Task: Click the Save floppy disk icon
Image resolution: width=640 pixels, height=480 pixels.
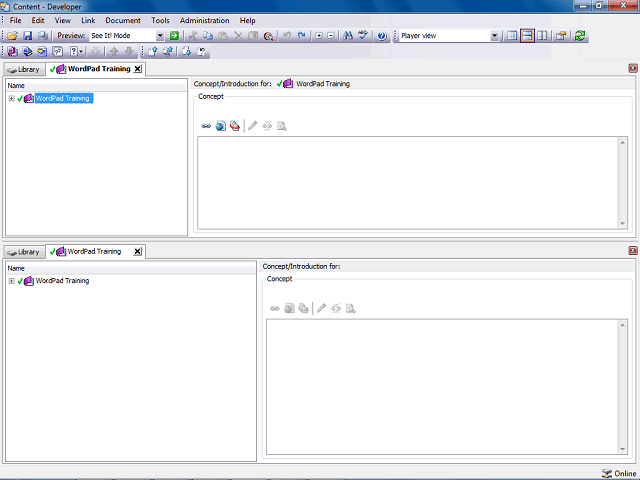Action: point(27,36)
